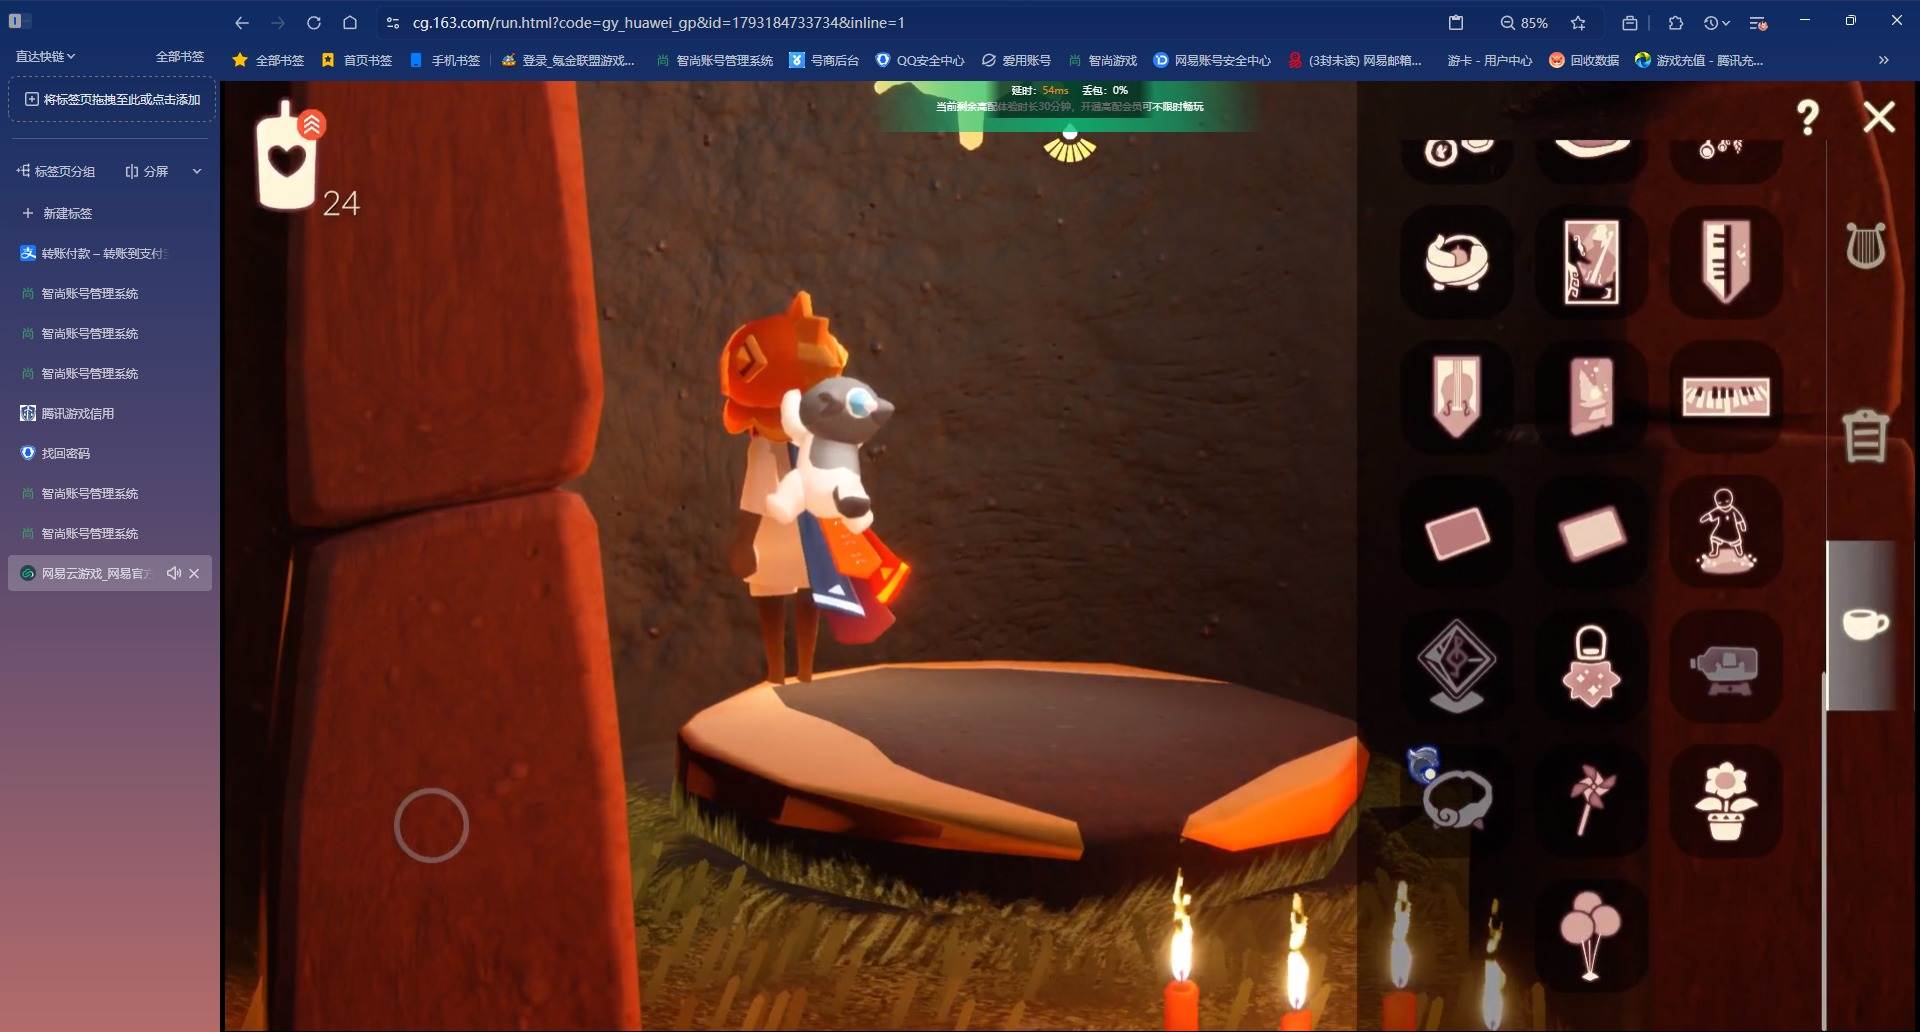Select the ocarina bowl instrument icon
Viewport: 1920px width, 1032px height.
click(x=1456, y=262)
